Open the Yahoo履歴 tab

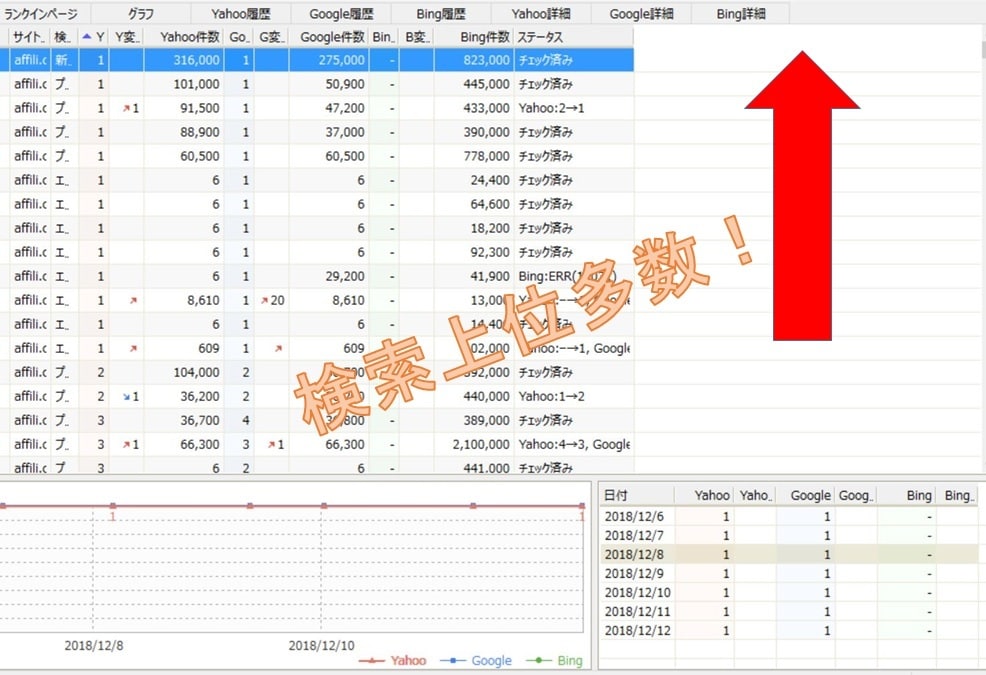click(241, 13)
